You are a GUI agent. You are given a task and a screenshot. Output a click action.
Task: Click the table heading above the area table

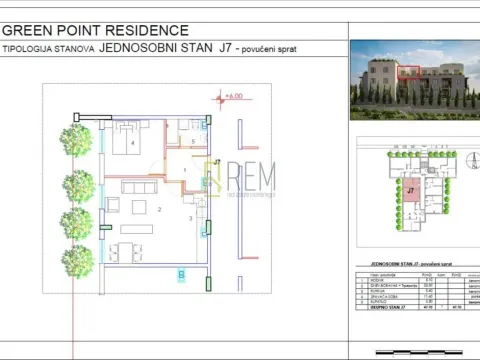411,264
